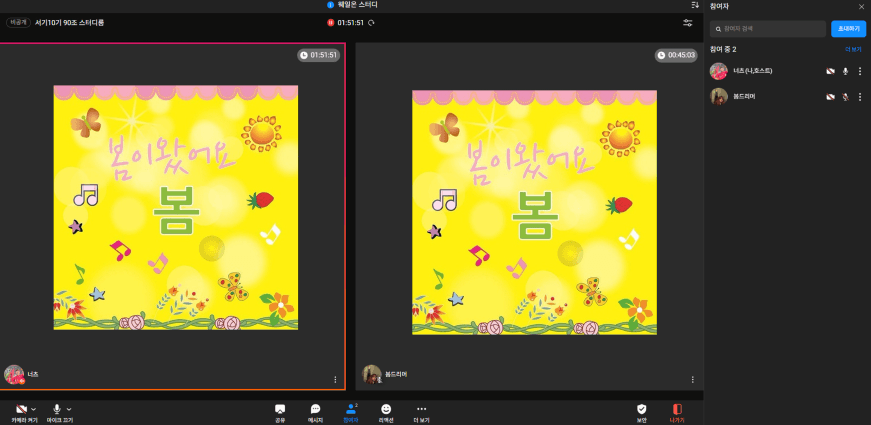Click the 초대하기 invite button
871x425 pixels.
(x=848, y=29)
